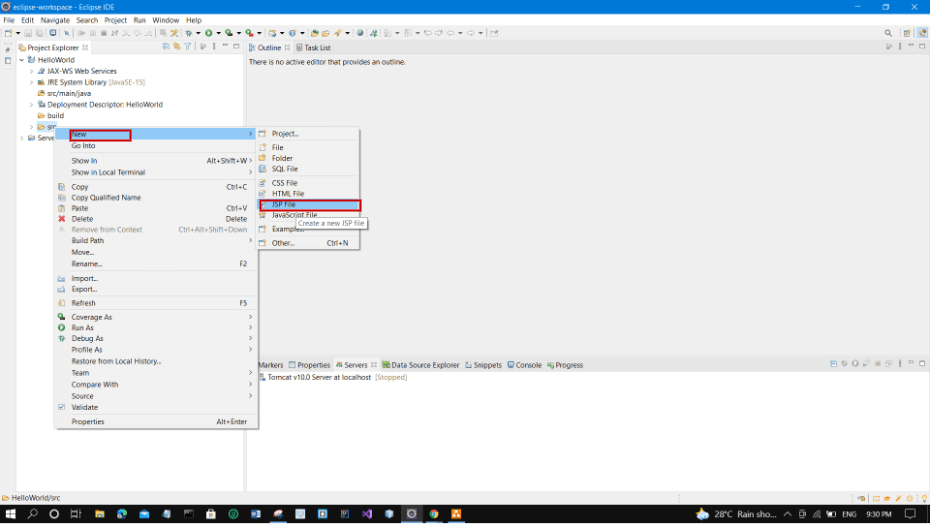931x525 pixels.
Task: Click the Coverage run toolbar icon
Action: click(228, 33)
